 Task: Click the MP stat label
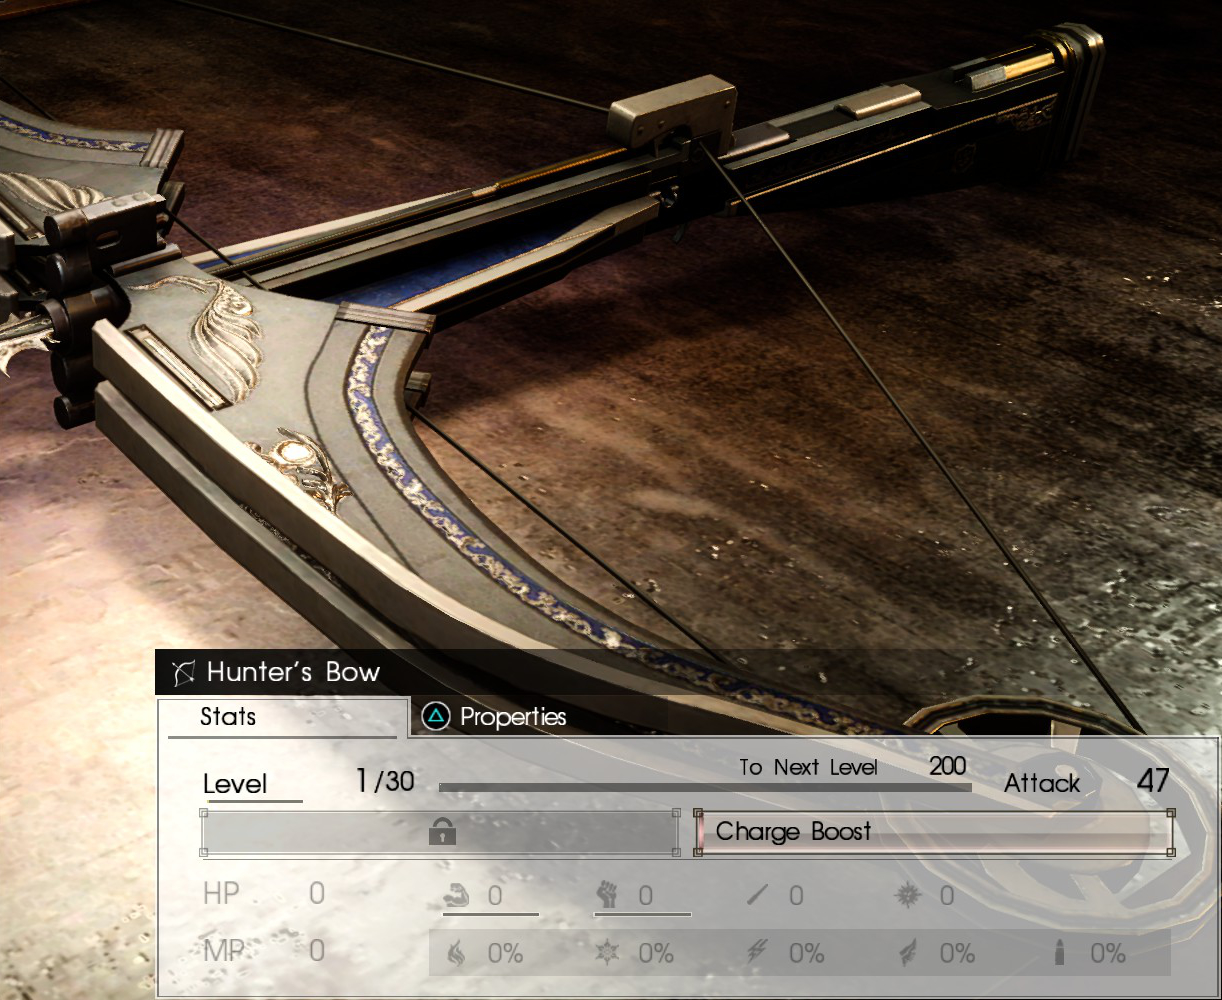pos(223,951)
